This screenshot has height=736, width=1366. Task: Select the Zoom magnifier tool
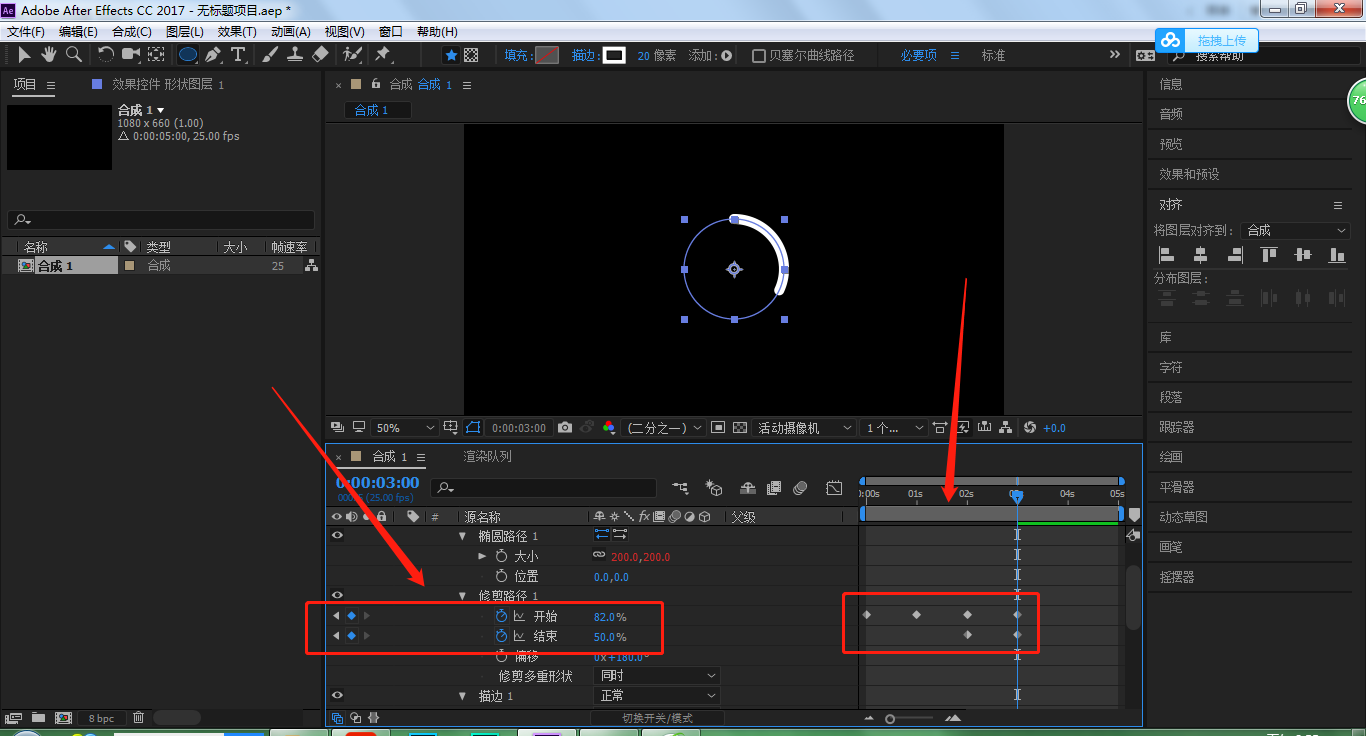pos(73,55)
